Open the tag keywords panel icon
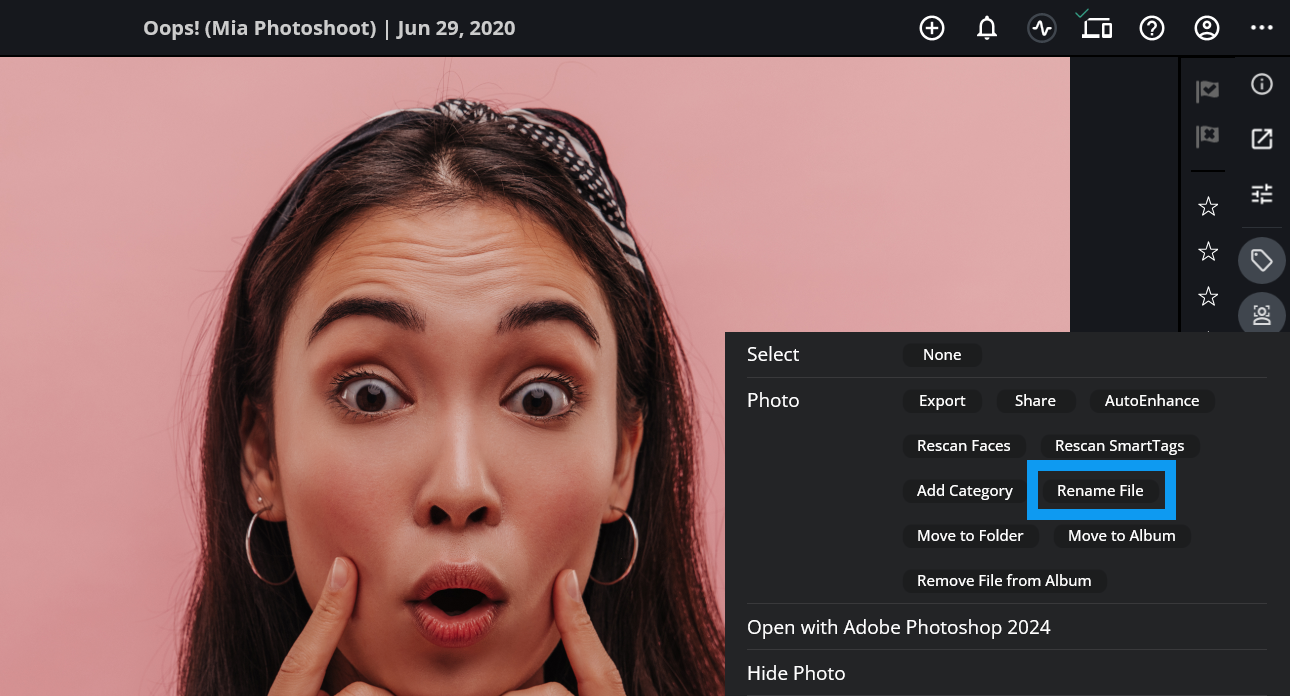 1262,261
